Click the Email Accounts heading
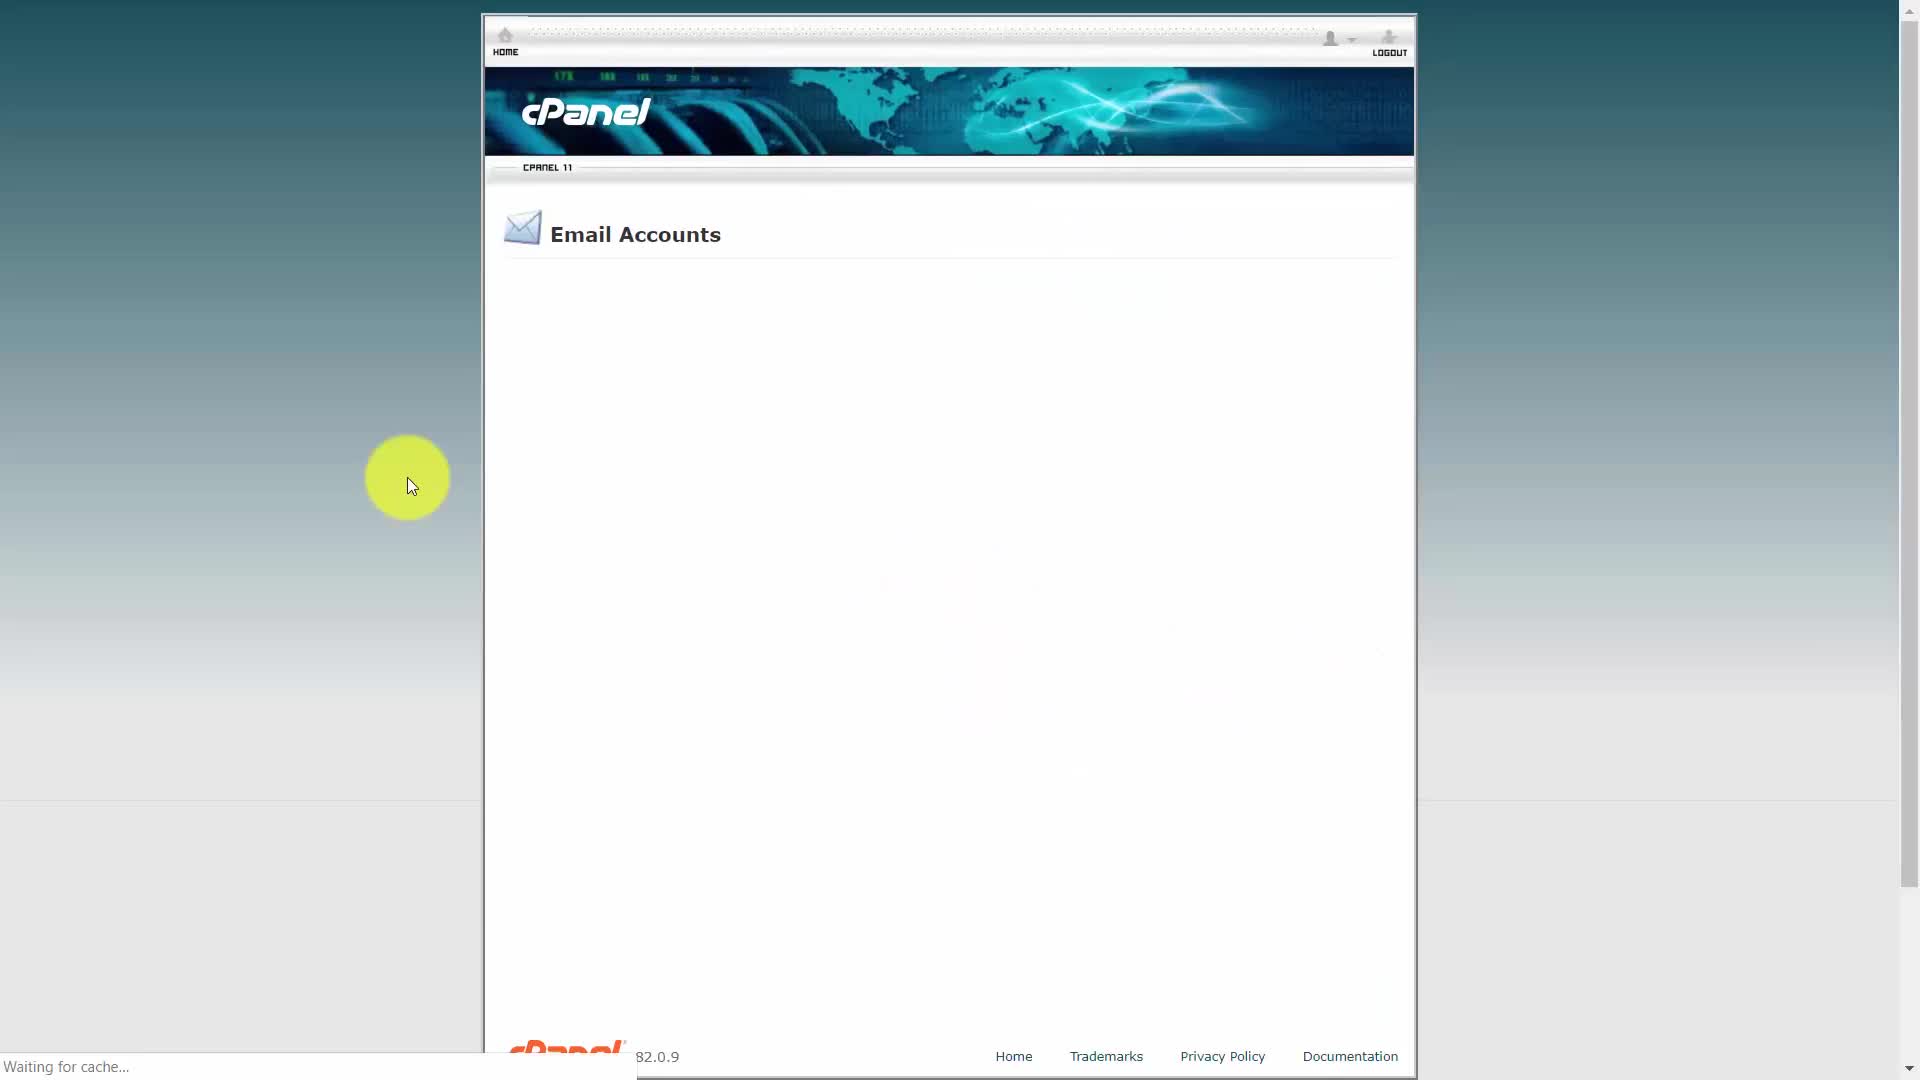Screen dimensions: 1920x1080 pos(635,234)
